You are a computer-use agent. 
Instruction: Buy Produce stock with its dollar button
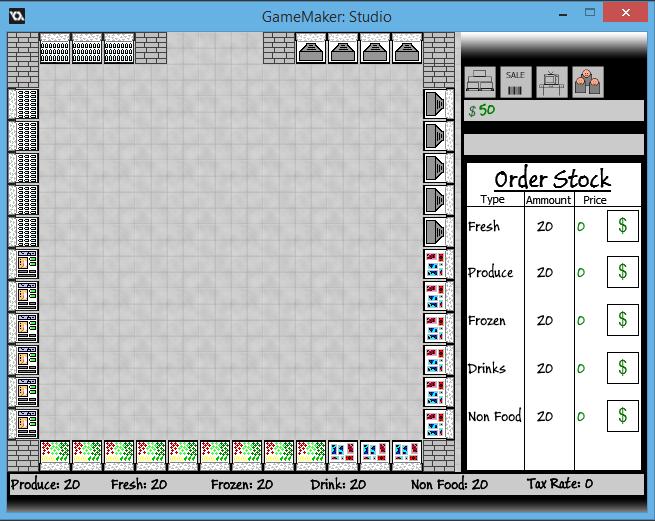pos(623,272)
